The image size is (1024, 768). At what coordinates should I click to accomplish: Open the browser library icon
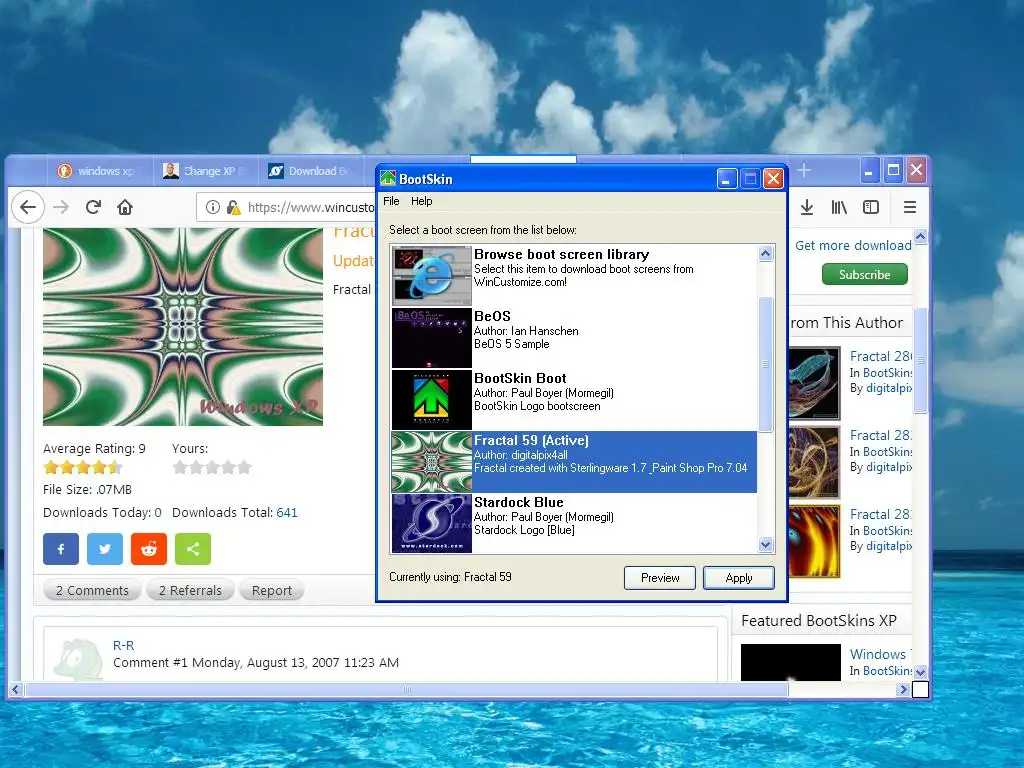click(839, 208)
